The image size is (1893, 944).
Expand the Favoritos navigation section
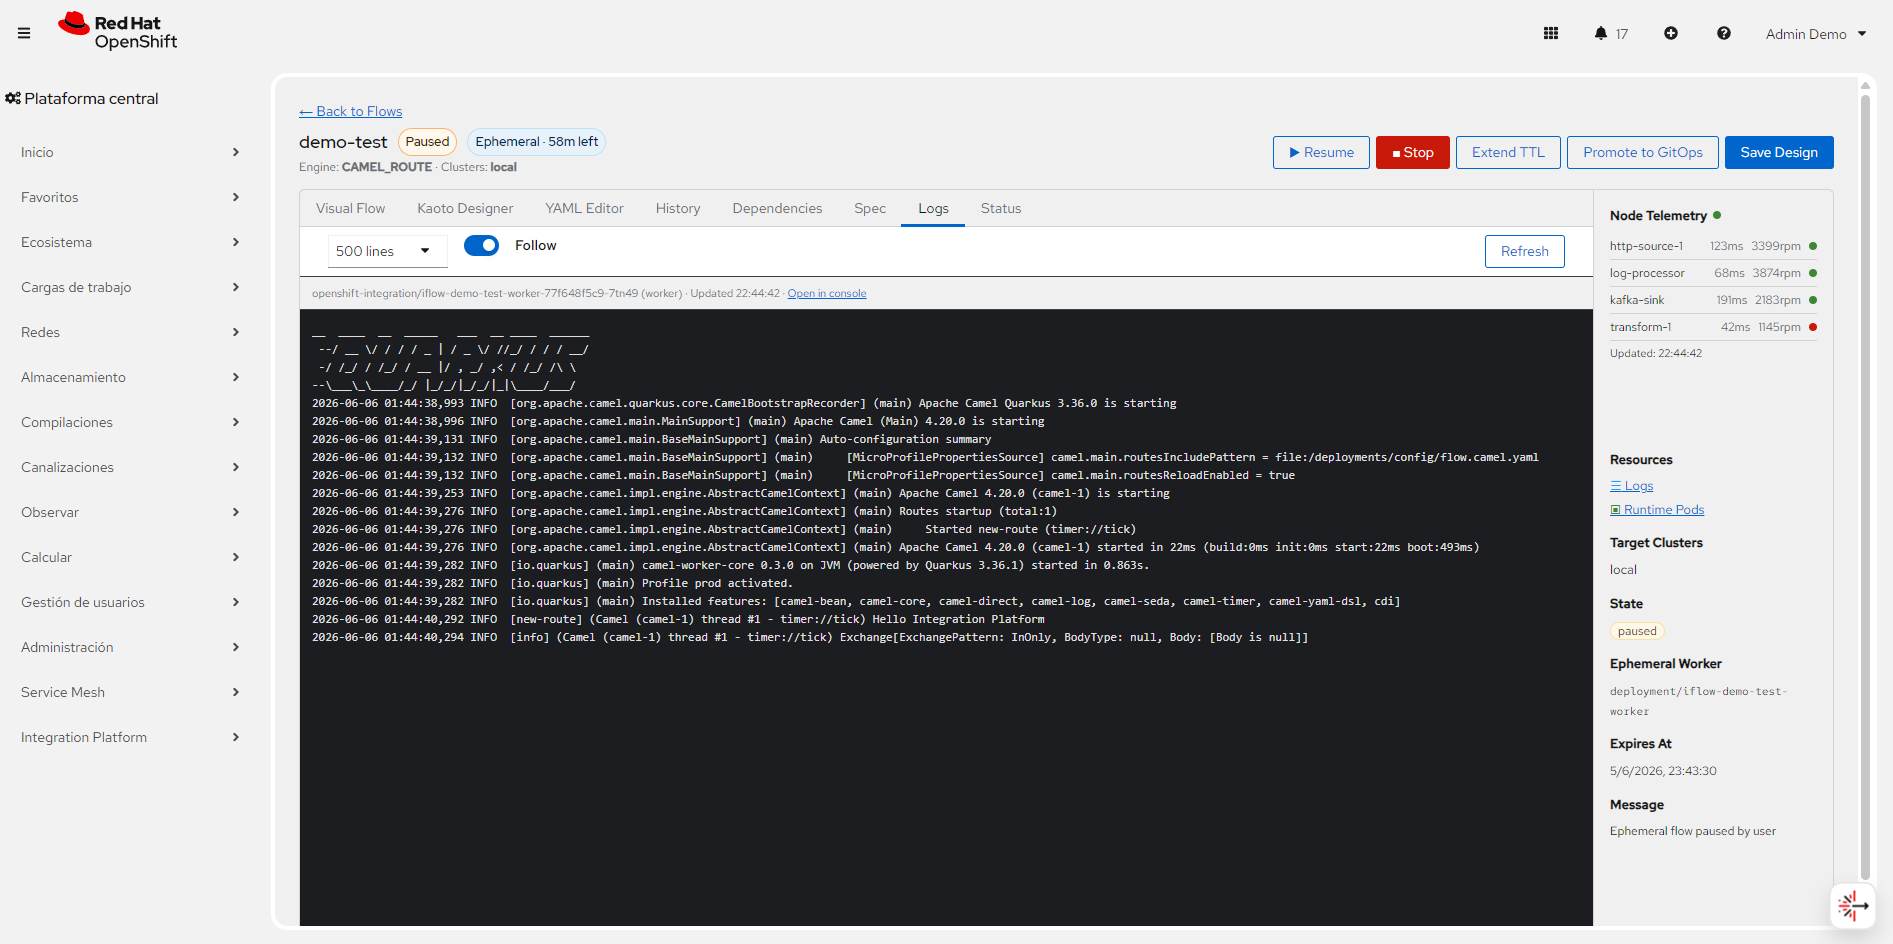[x=130, y=197]
